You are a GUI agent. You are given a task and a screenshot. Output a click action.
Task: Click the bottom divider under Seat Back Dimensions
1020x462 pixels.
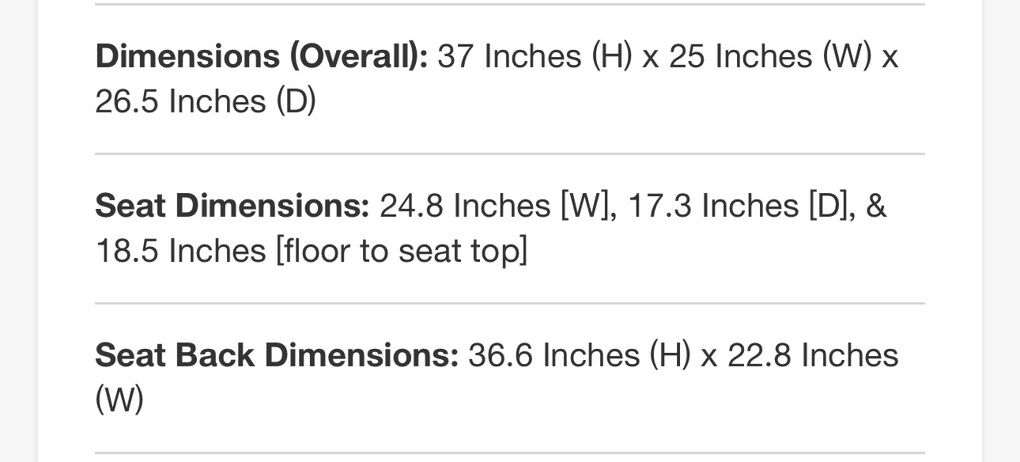(x=510, y=452)
